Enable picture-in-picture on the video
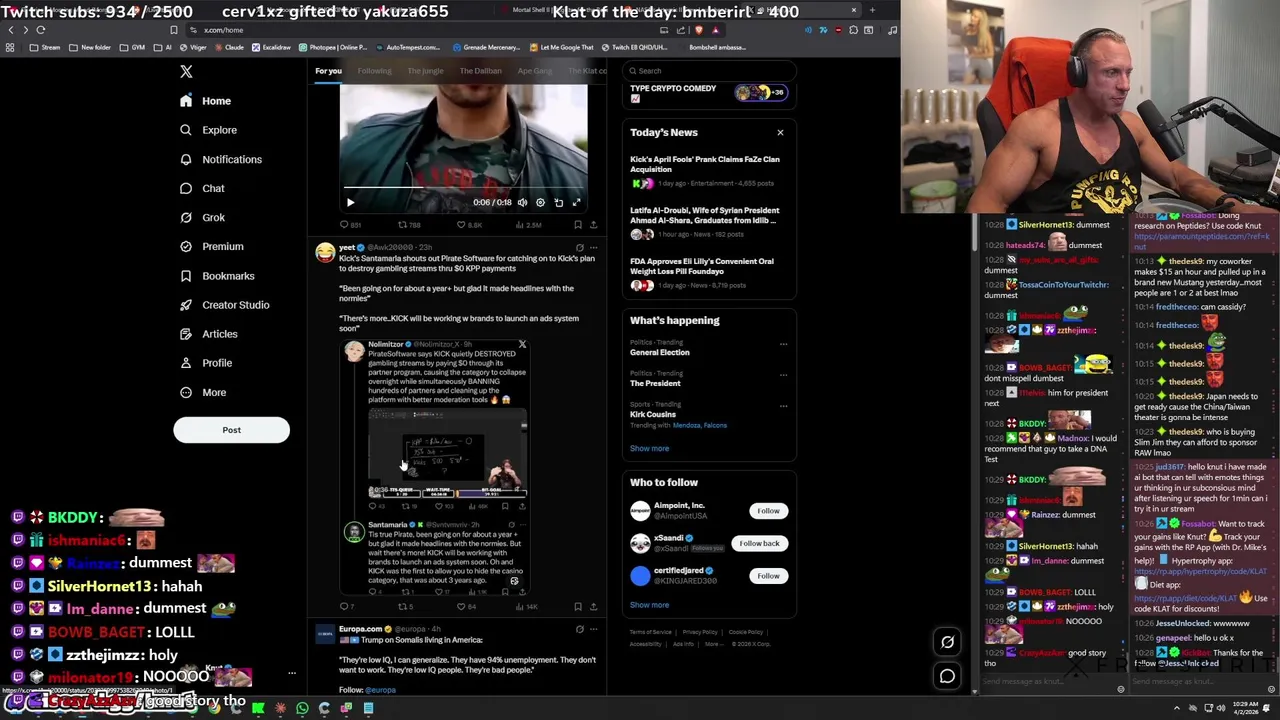This screenshot has width=1280, height=720. (558, 203)
